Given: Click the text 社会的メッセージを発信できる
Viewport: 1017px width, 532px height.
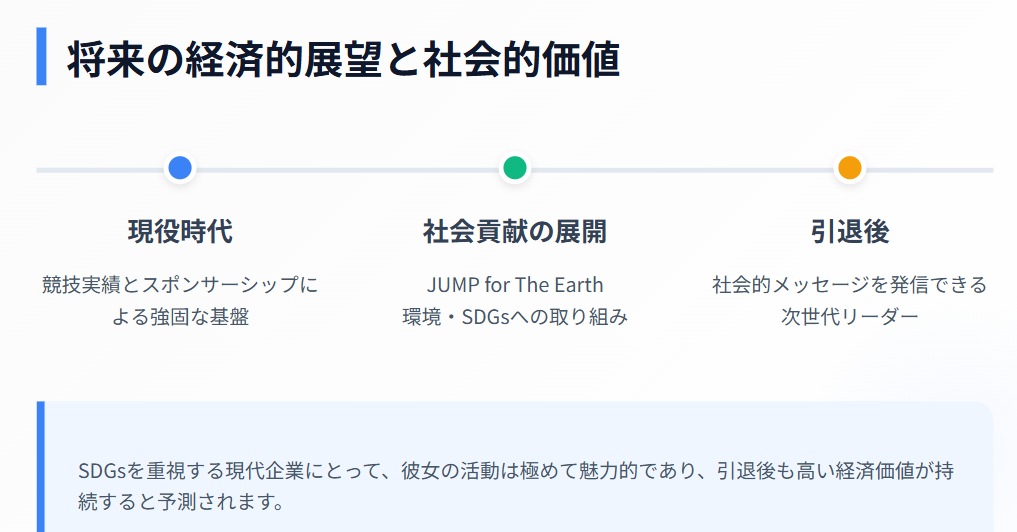Looking at the screenshot, I should [x=849, y=285].
